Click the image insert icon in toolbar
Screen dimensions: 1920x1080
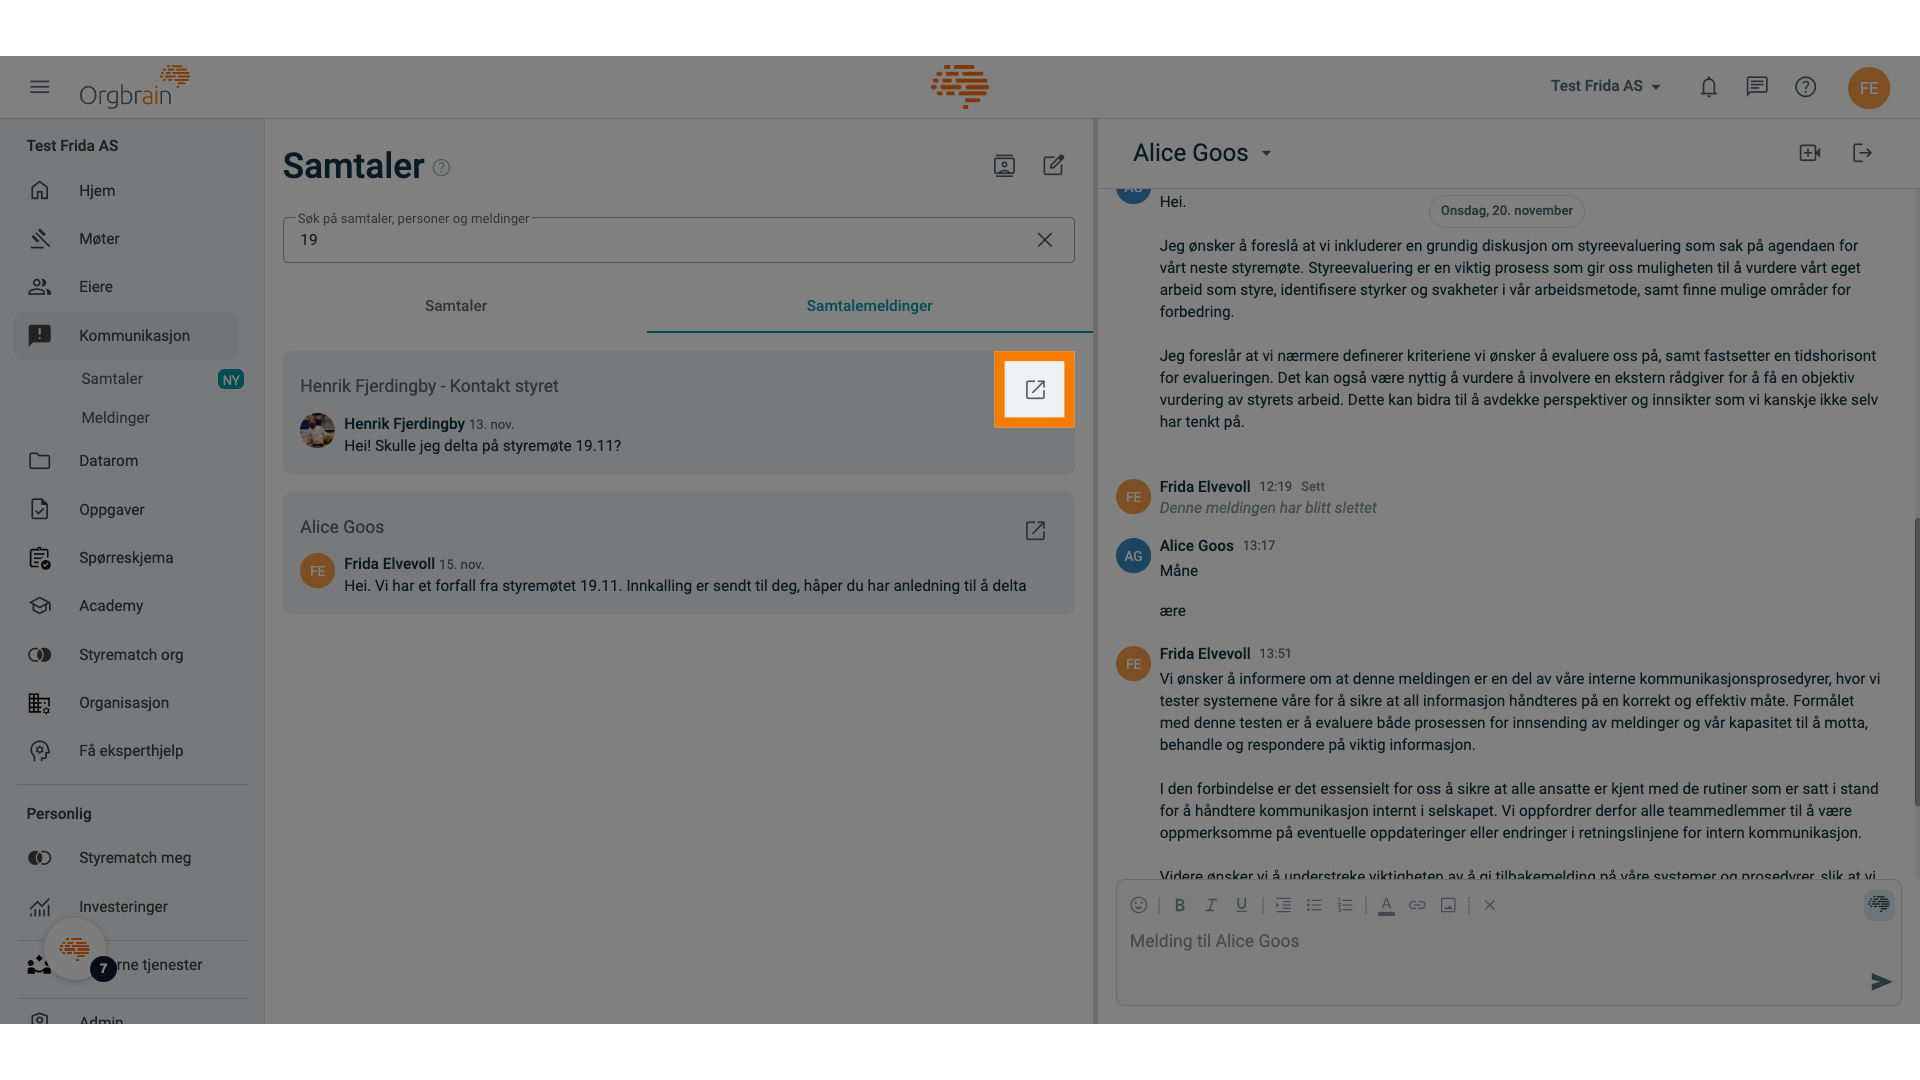[1447, 906]
